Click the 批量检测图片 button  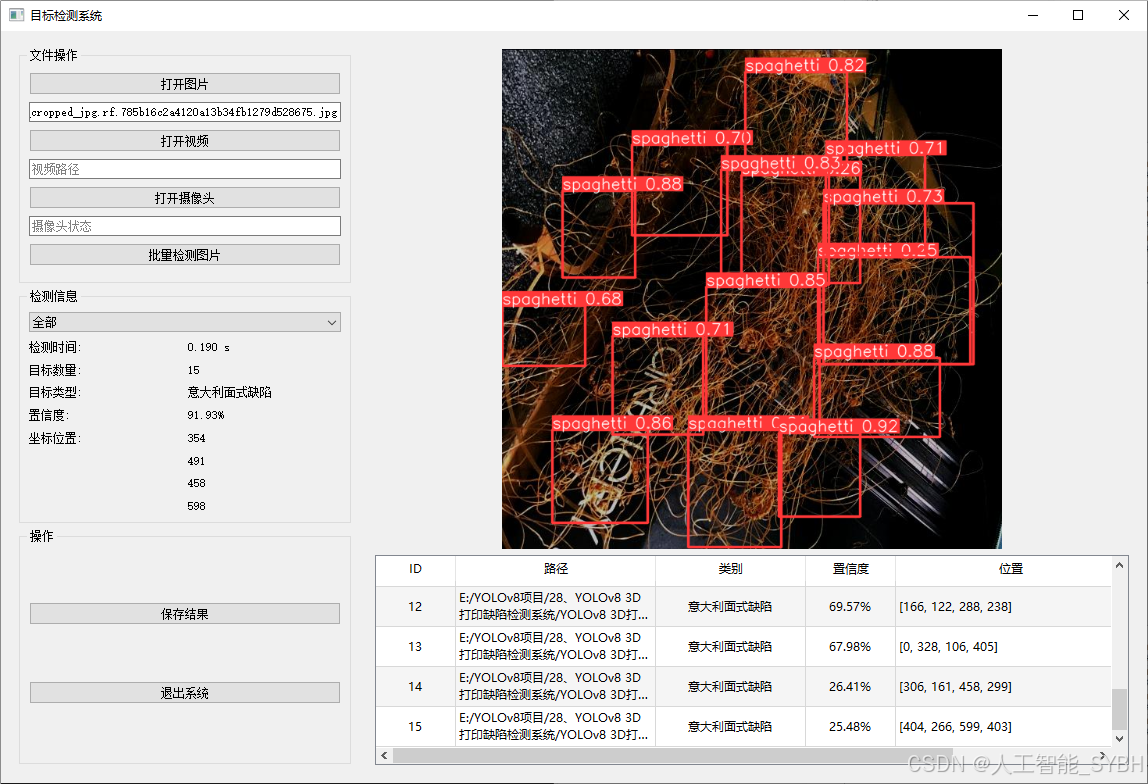coord(184,255)
